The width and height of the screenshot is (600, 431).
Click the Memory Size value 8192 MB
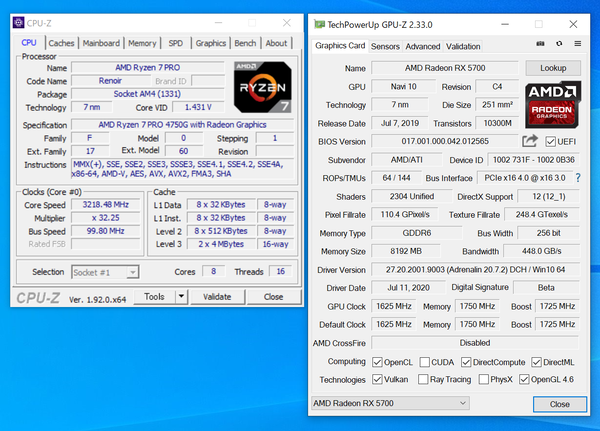click(x=406, y=251)
